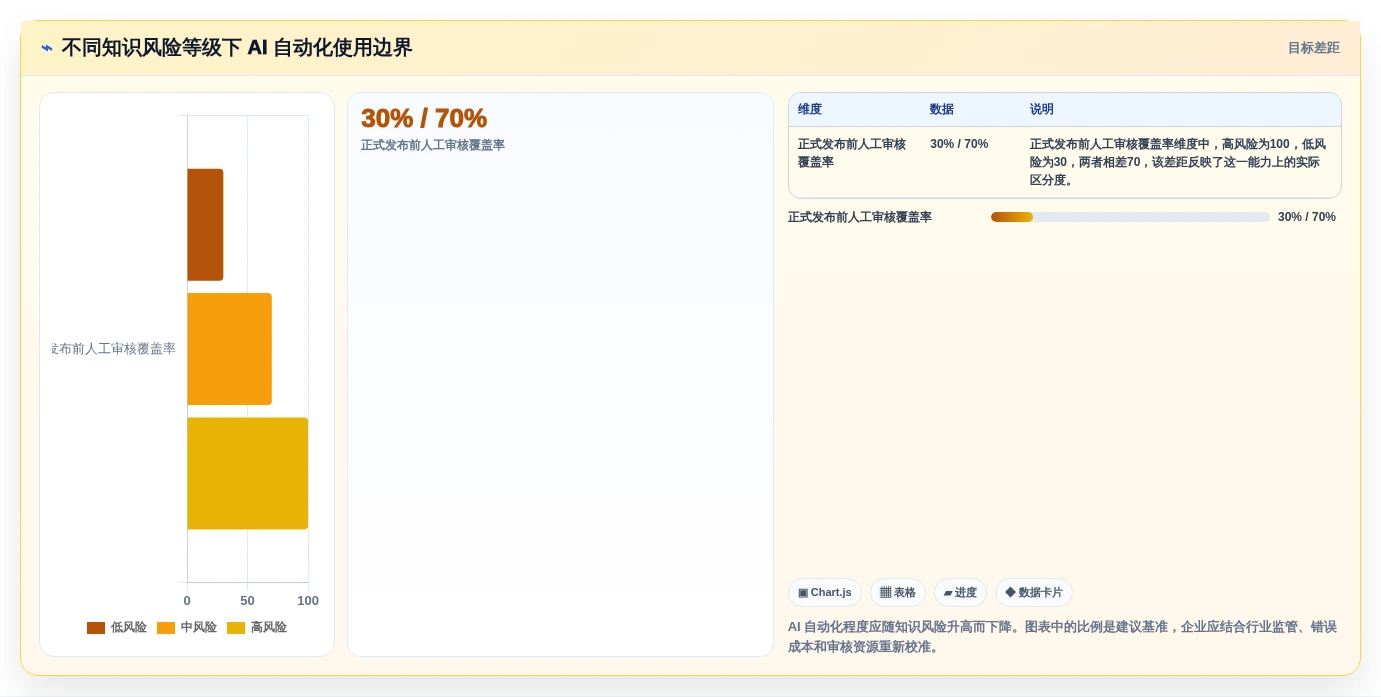Click the orange medium-risk chart bar
This screenshot has width=1381, height=697.
click(229, 349)
